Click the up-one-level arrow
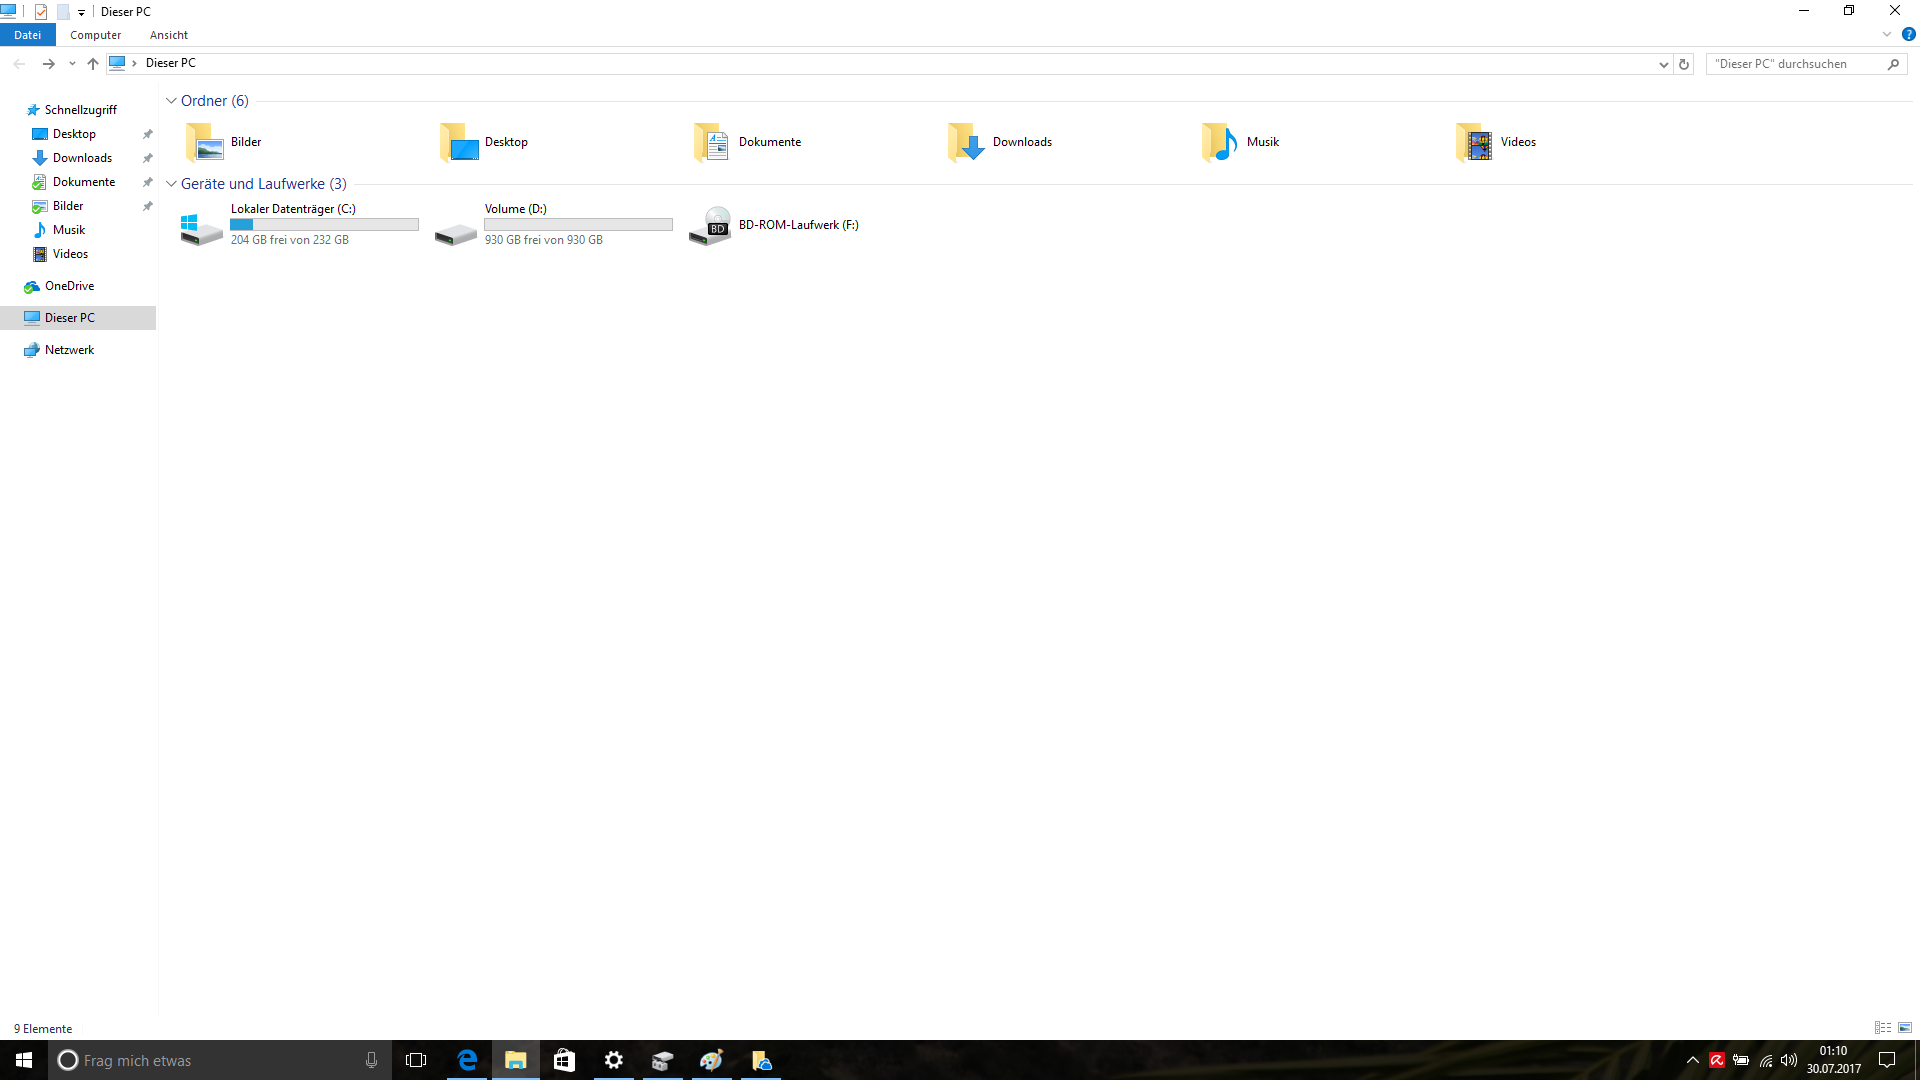This screenshot has width=1920, height=1080. [x=93, y=64]
